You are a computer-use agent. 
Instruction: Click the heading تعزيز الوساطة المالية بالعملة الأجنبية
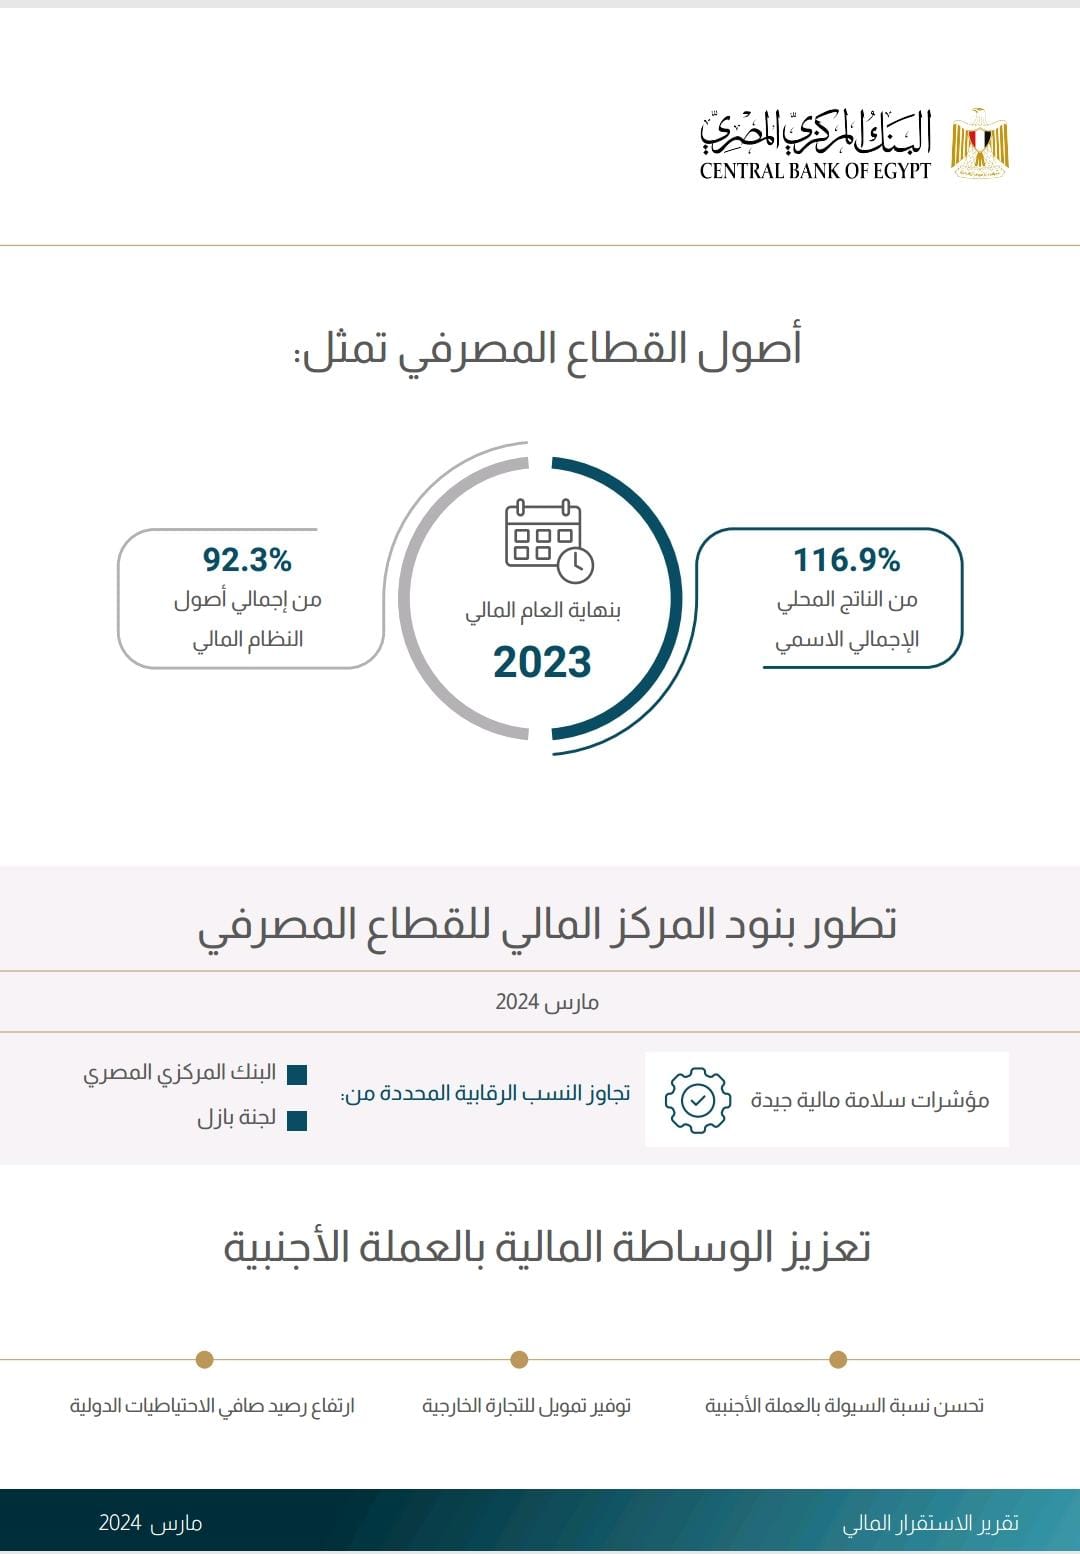[x=547, y=1248]
